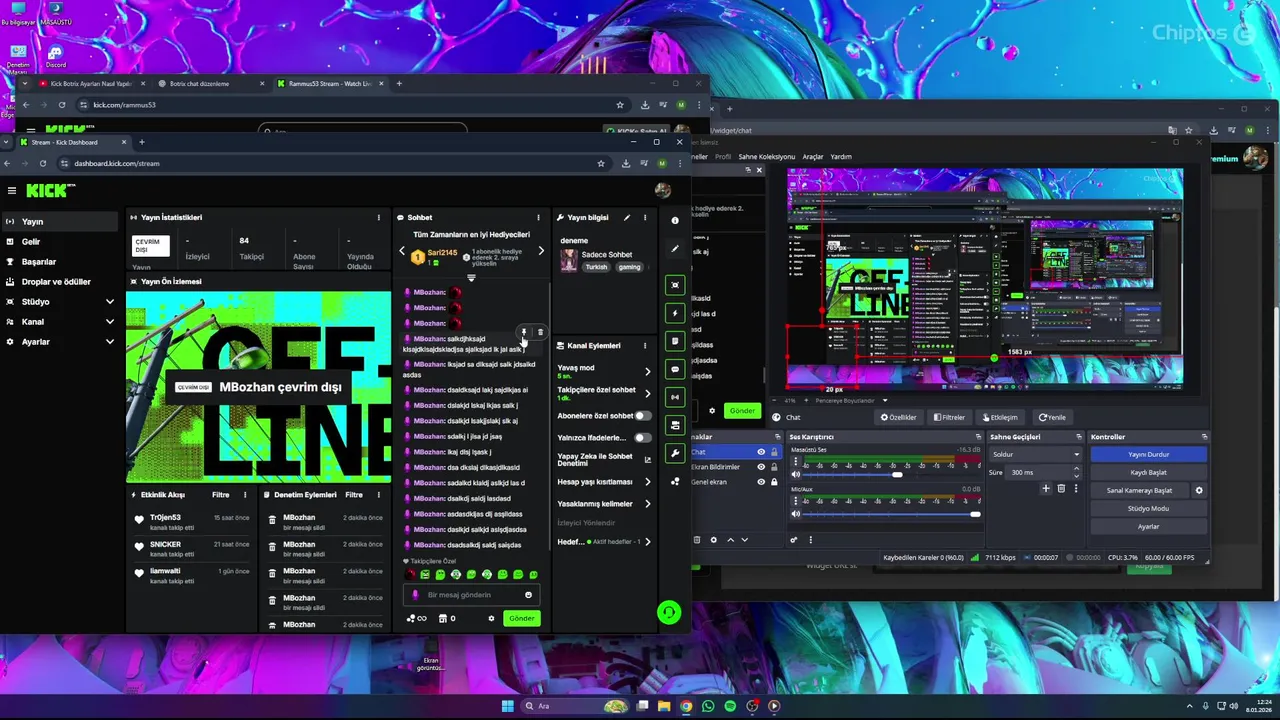Mute Mic/Aux speaker icon in OBS
Viewport: 1280px width, 720px height.
coord(796,514)
